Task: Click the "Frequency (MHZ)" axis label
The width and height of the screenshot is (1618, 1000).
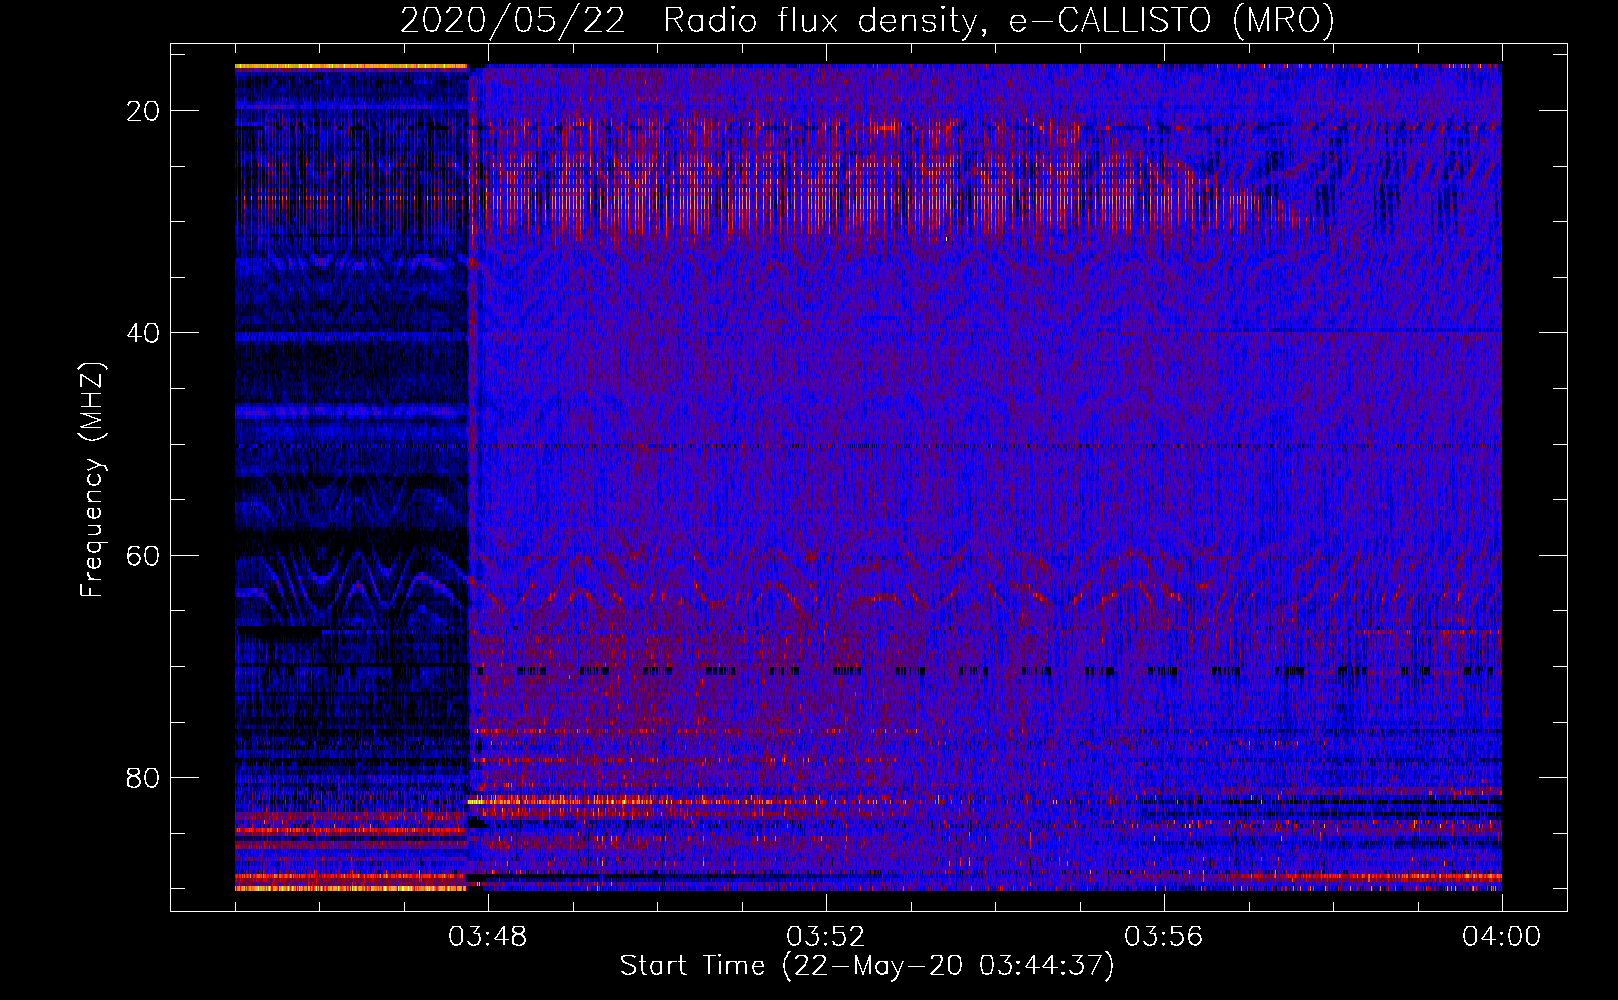Action: click(x=92, y=479)
